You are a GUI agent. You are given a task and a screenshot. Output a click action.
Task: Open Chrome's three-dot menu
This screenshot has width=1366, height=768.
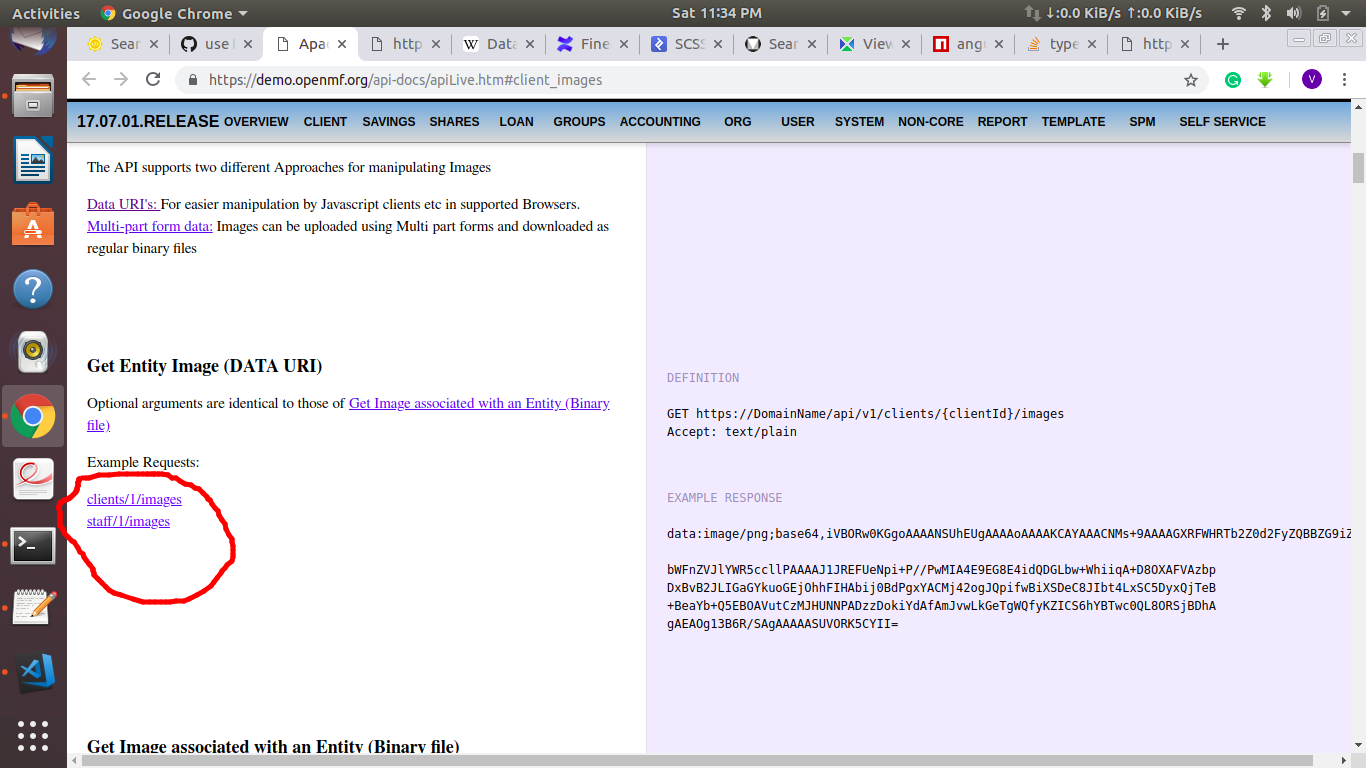click(1346, 80)
